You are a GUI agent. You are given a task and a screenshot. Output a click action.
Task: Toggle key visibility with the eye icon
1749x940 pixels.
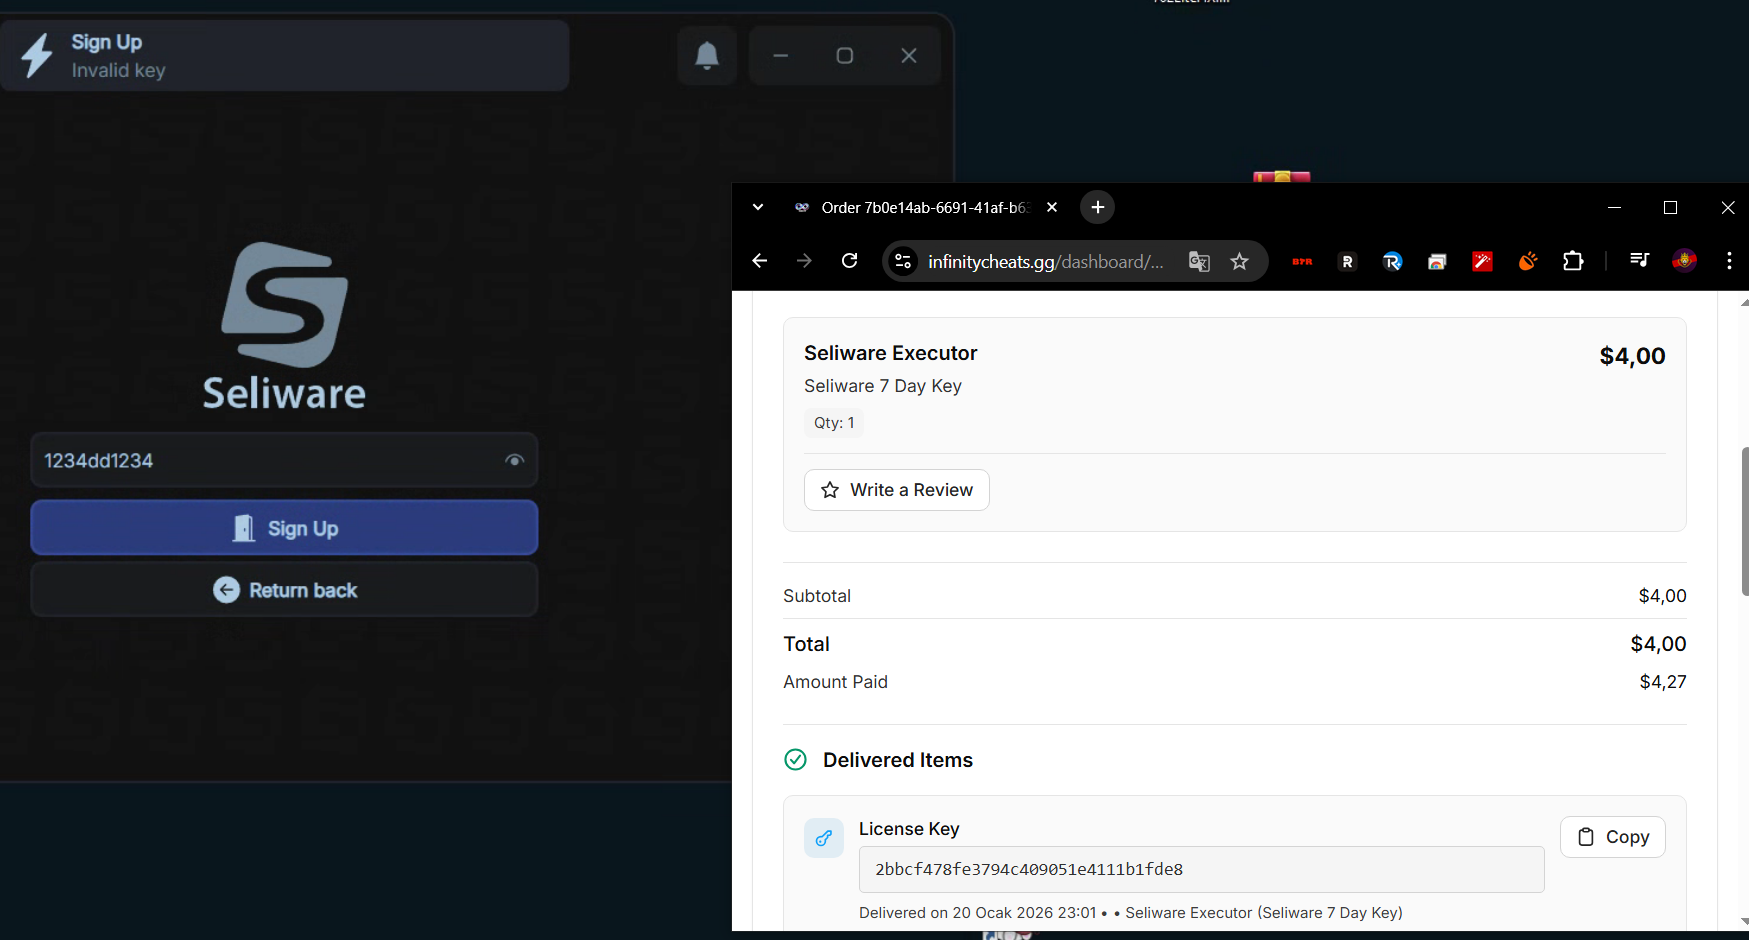514,460
